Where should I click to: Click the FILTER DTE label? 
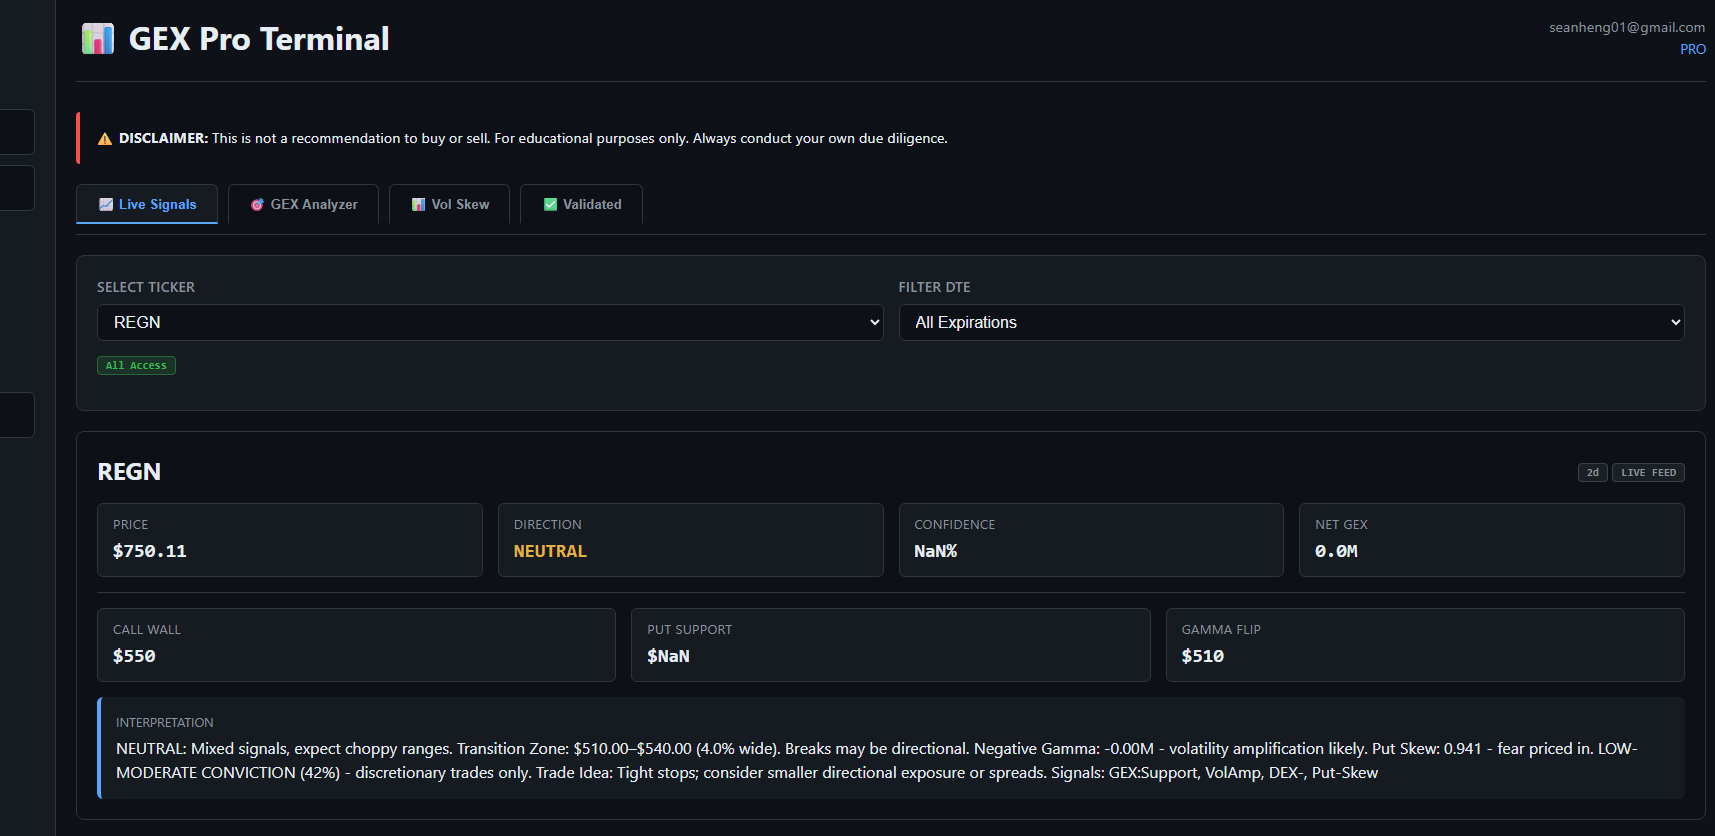click(x=934, y=287)
